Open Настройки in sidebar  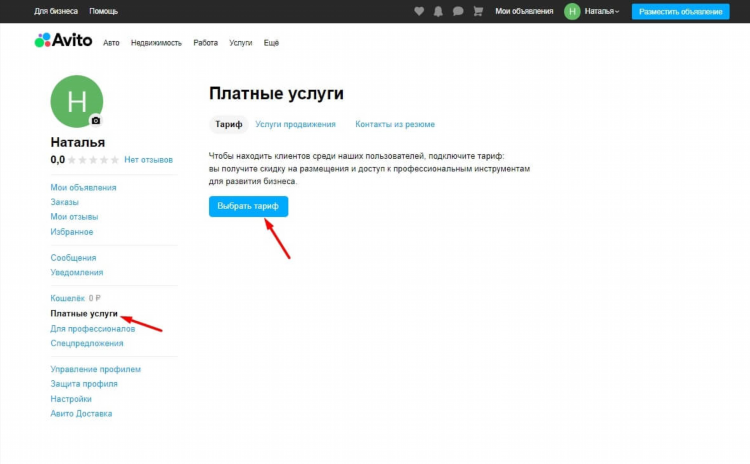click(x=71, y=399)
